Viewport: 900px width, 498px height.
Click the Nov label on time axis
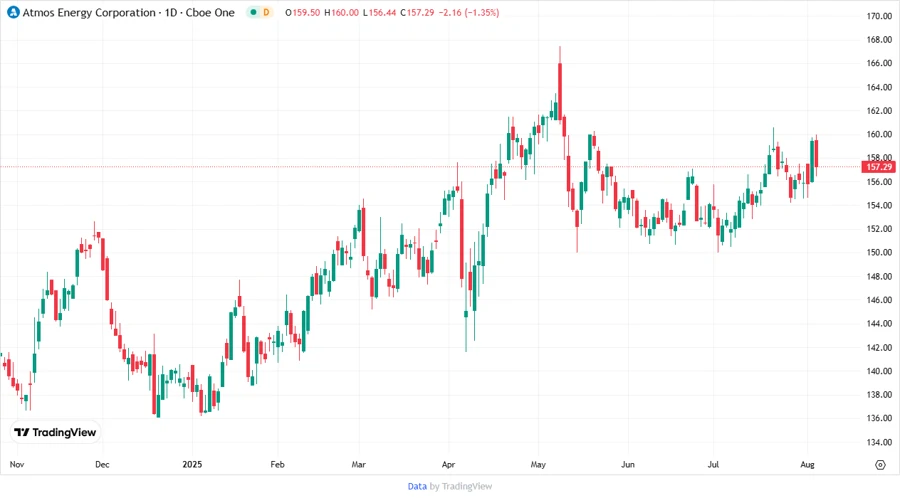(17, 464)
